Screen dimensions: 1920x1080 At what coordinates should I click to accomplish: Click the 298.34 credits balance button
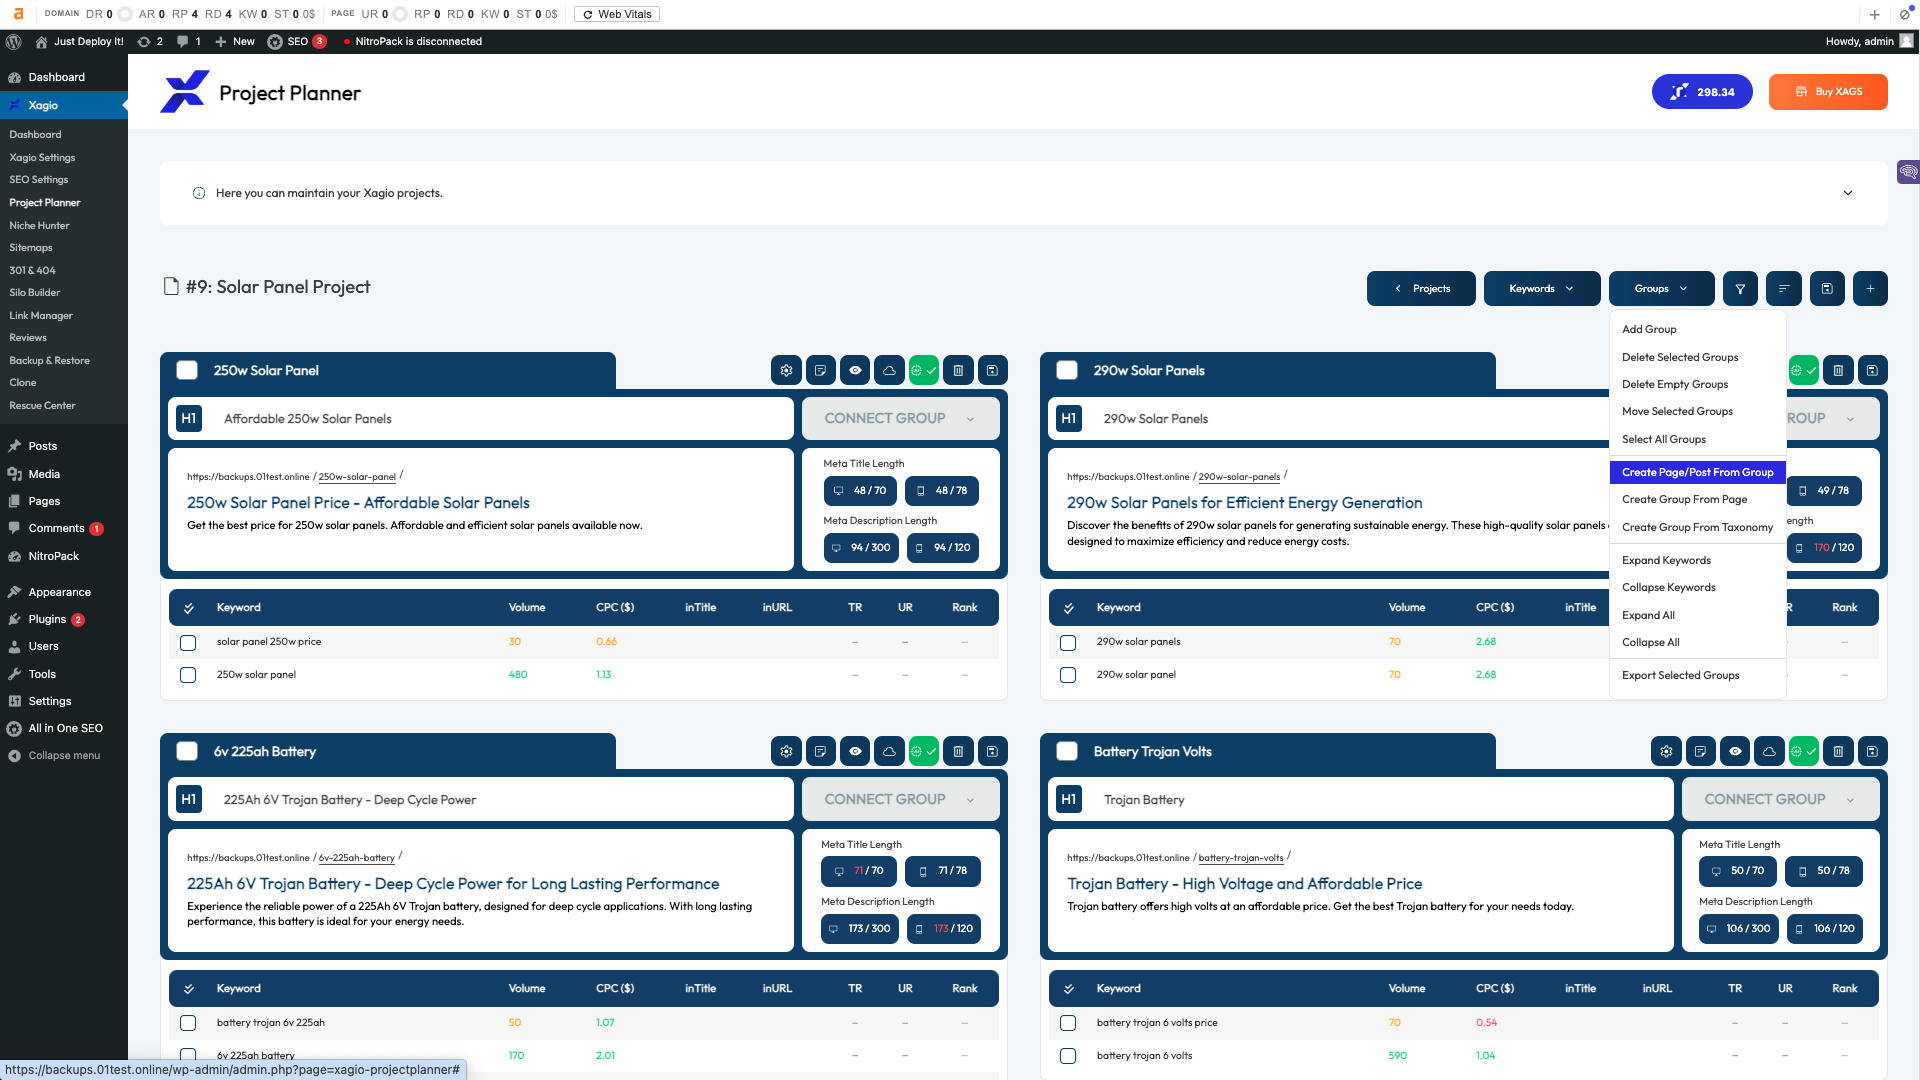pos(1702,92)
